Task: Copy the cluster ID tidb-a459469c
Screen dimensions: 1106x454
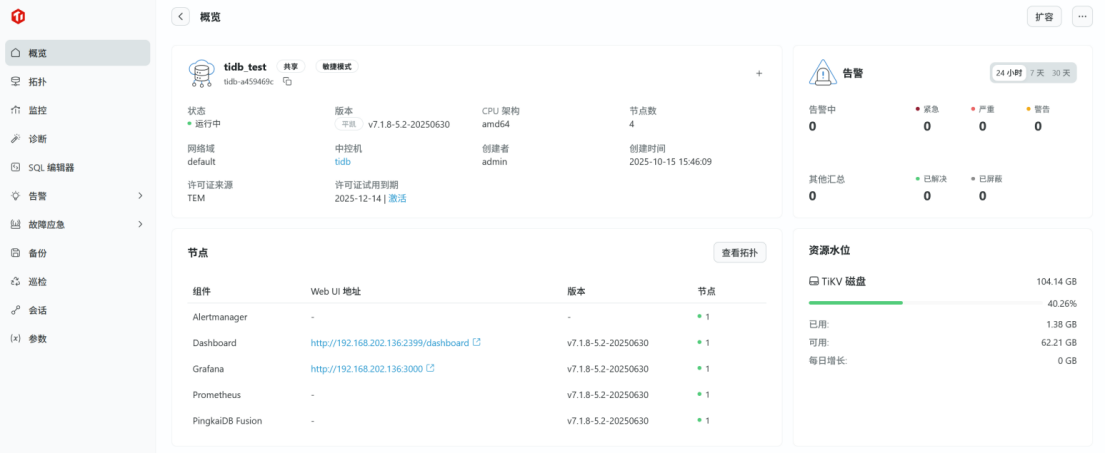Action: tap(287, 81)
